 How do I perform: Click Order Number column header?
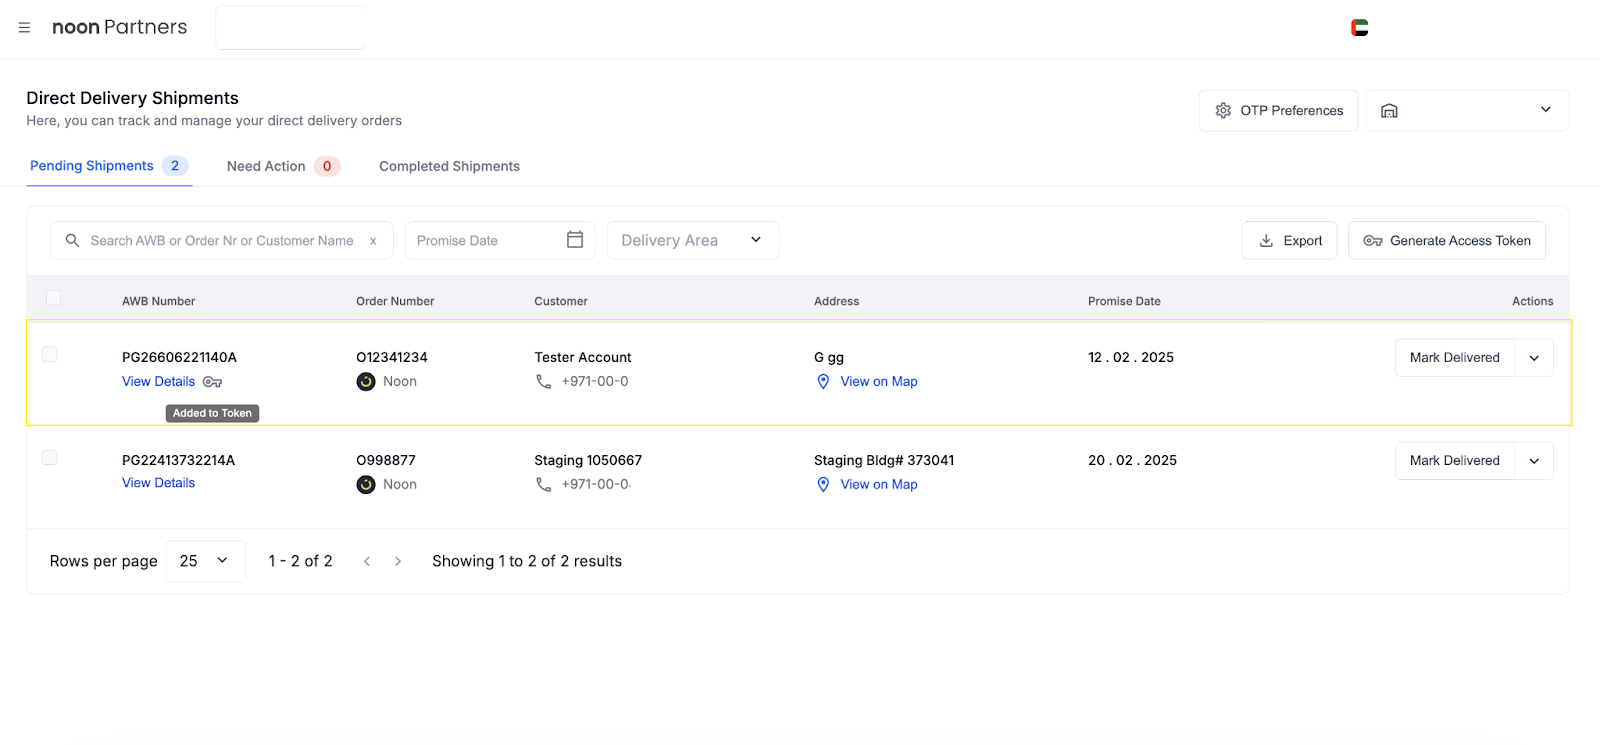(395, 301)
